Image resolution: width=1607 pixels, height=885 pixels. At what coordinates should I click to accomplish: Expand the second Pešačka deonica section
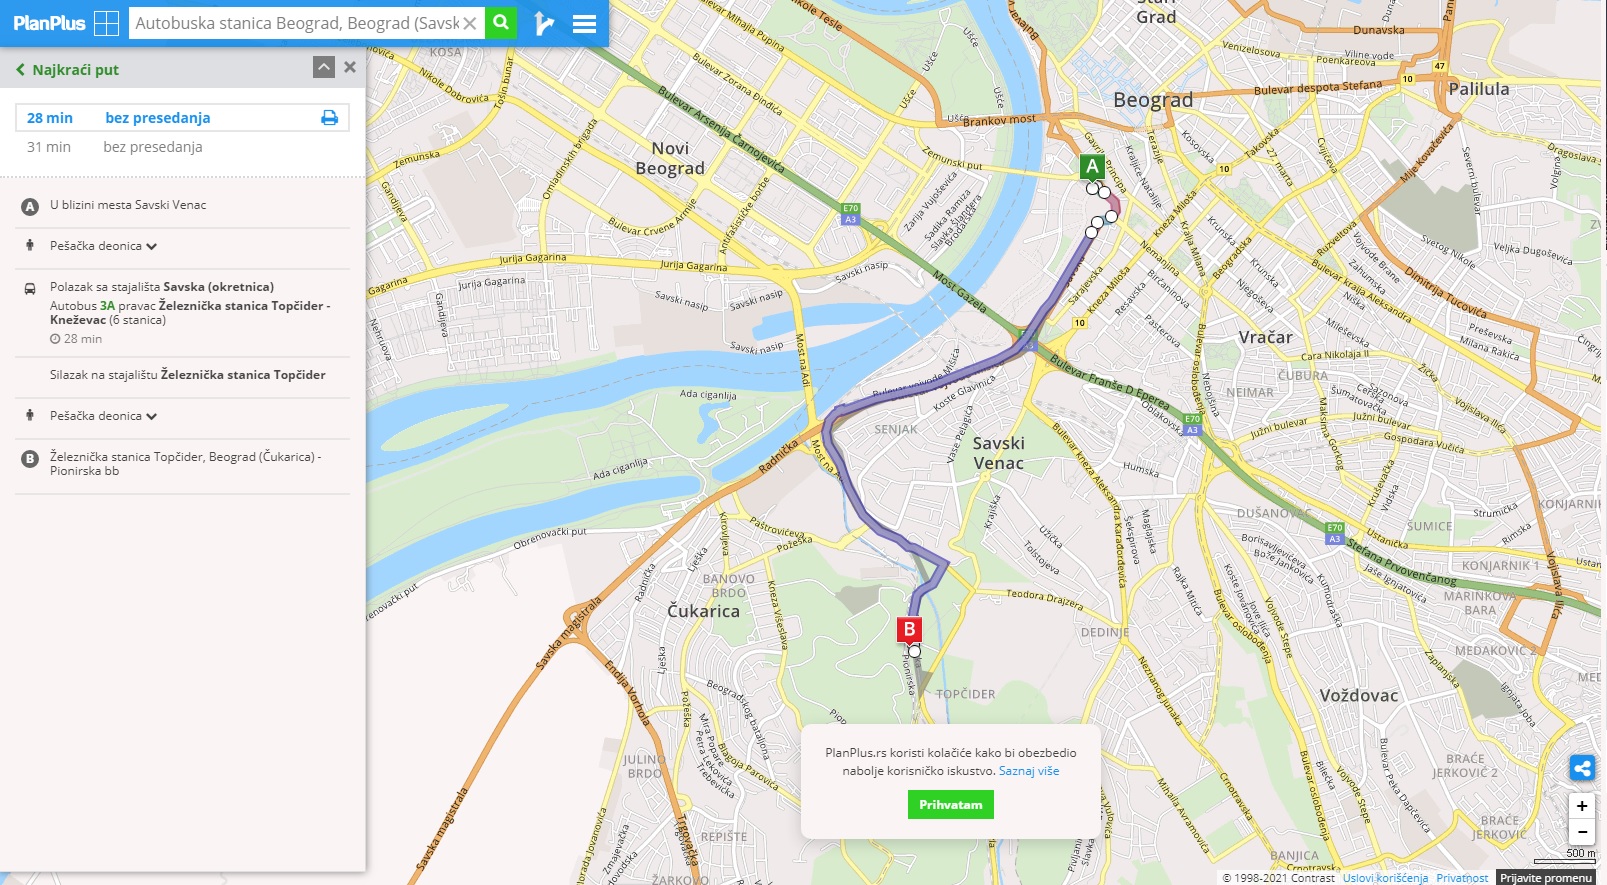click(x=104, y=416)
